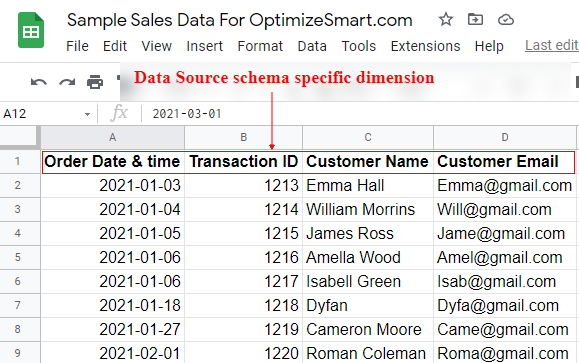Image resolution: width=579 pixels, height=363 pixels.
Task: Open the Tools menu
Action: point(359,46)
